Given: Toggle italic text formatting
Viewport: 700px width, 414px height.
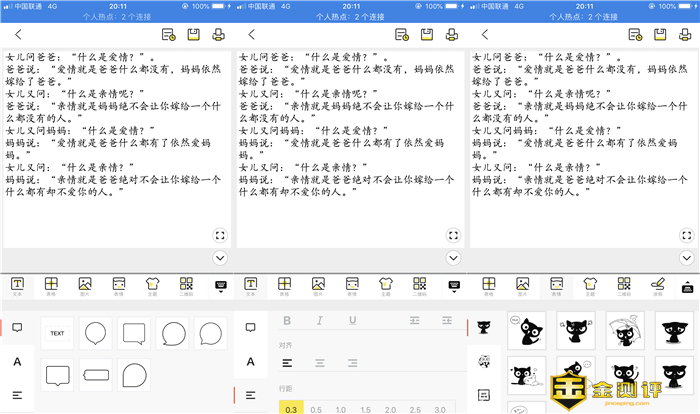Looking at the screenshot, I should (320, 321).
